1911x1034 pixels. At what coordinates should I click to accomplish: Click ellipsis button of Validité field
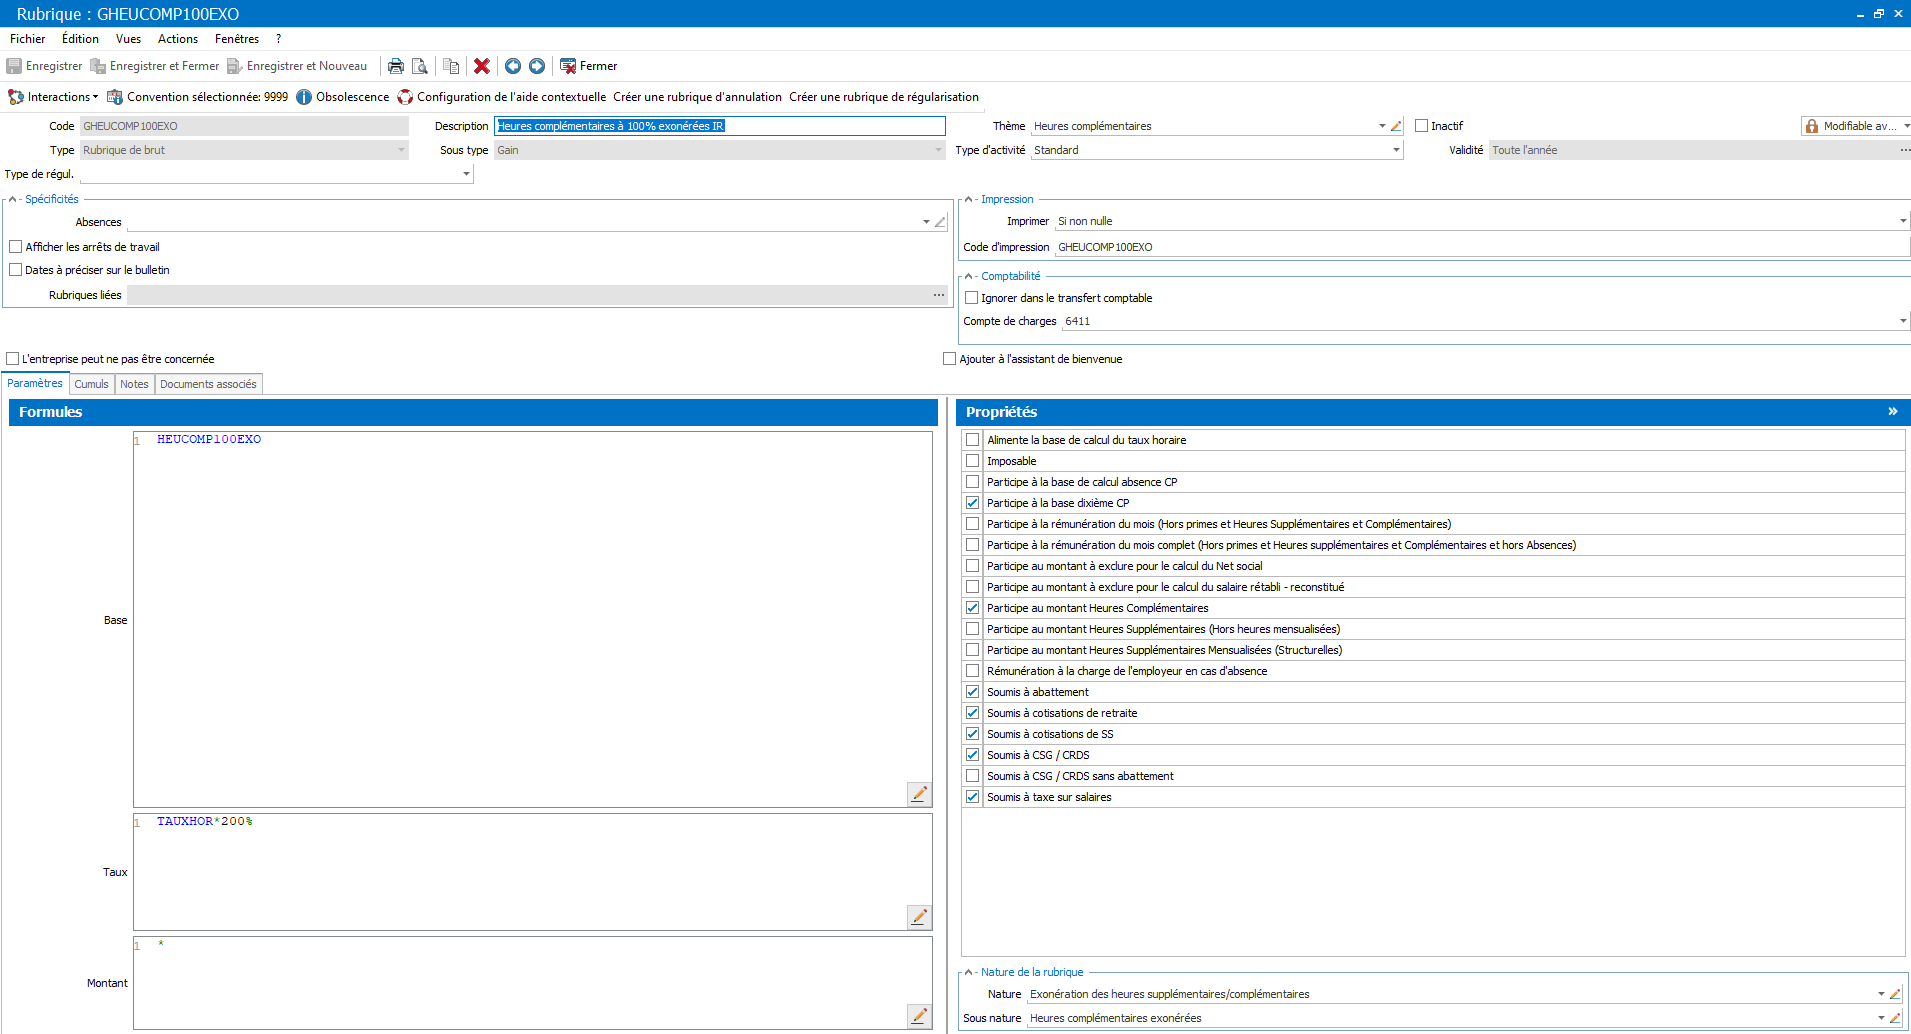tap(1905, 150)
